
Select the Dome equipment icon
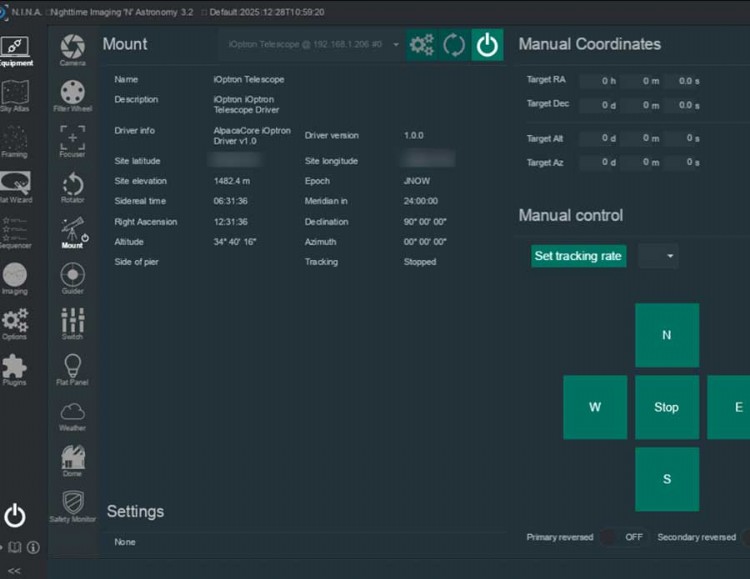[73, 461]
